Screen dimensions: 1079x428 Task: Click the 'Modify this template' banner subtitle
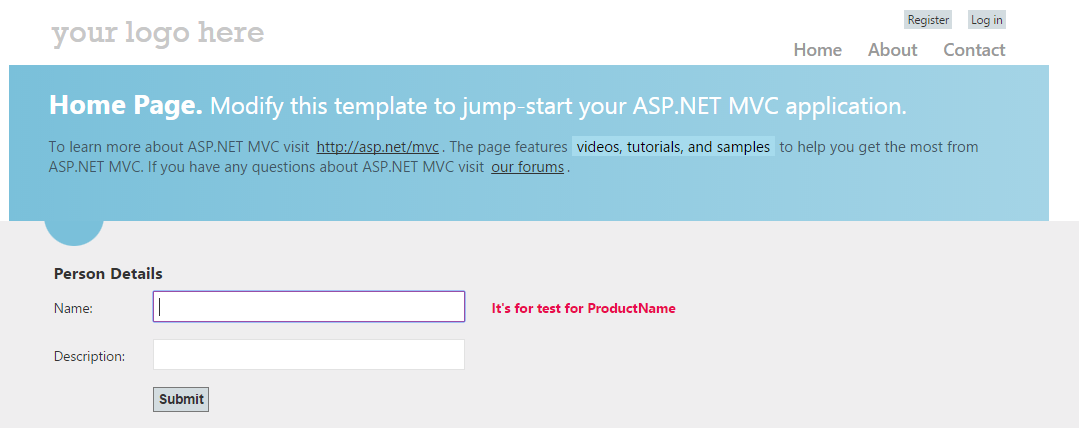pos(558,106)
